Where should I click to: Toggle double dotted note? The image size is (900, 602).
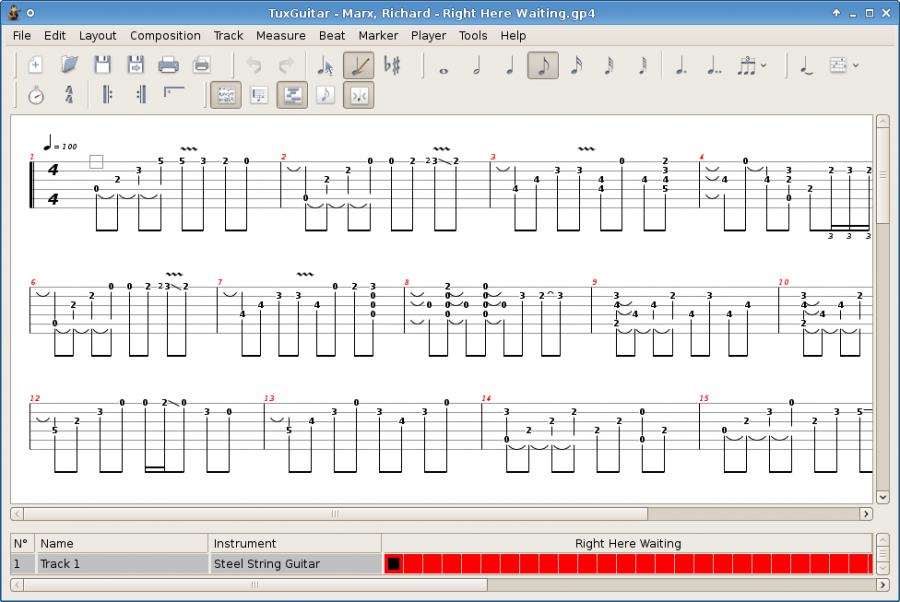713,65
